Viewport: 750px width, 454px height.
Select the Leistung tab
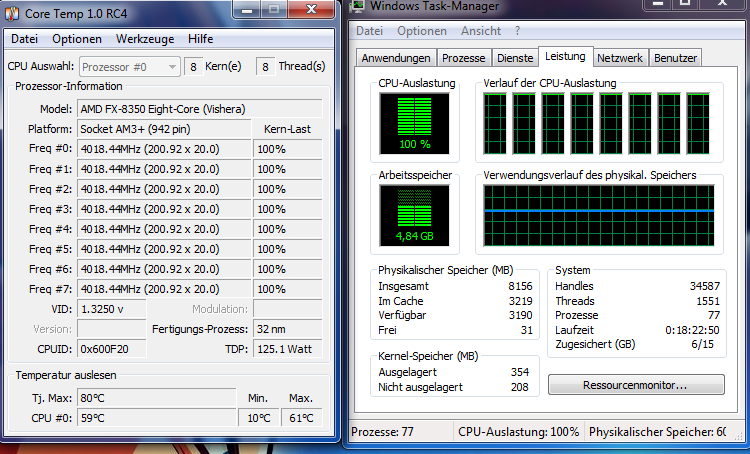tap(565, 56)
